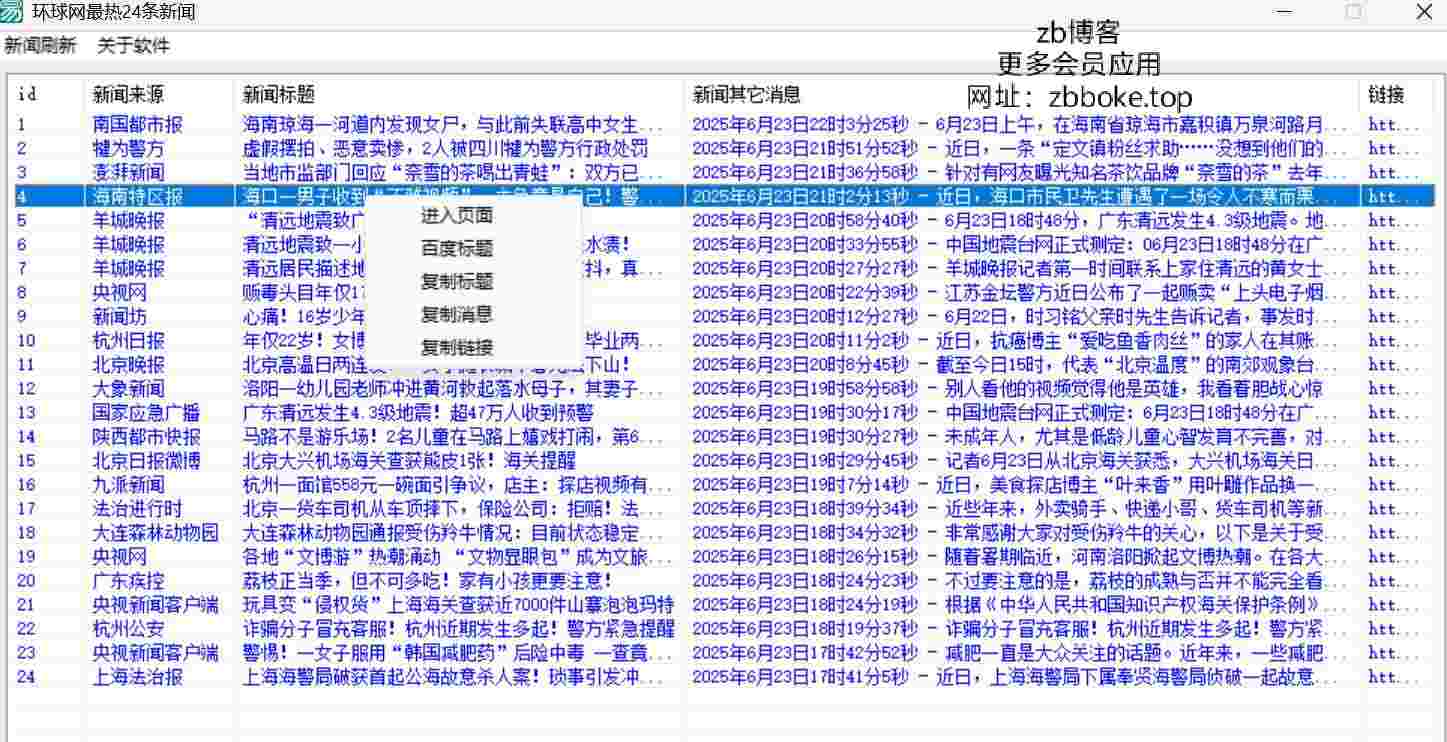
Task: Choose 进入页面 in the context menu
Action: [456, 215]
